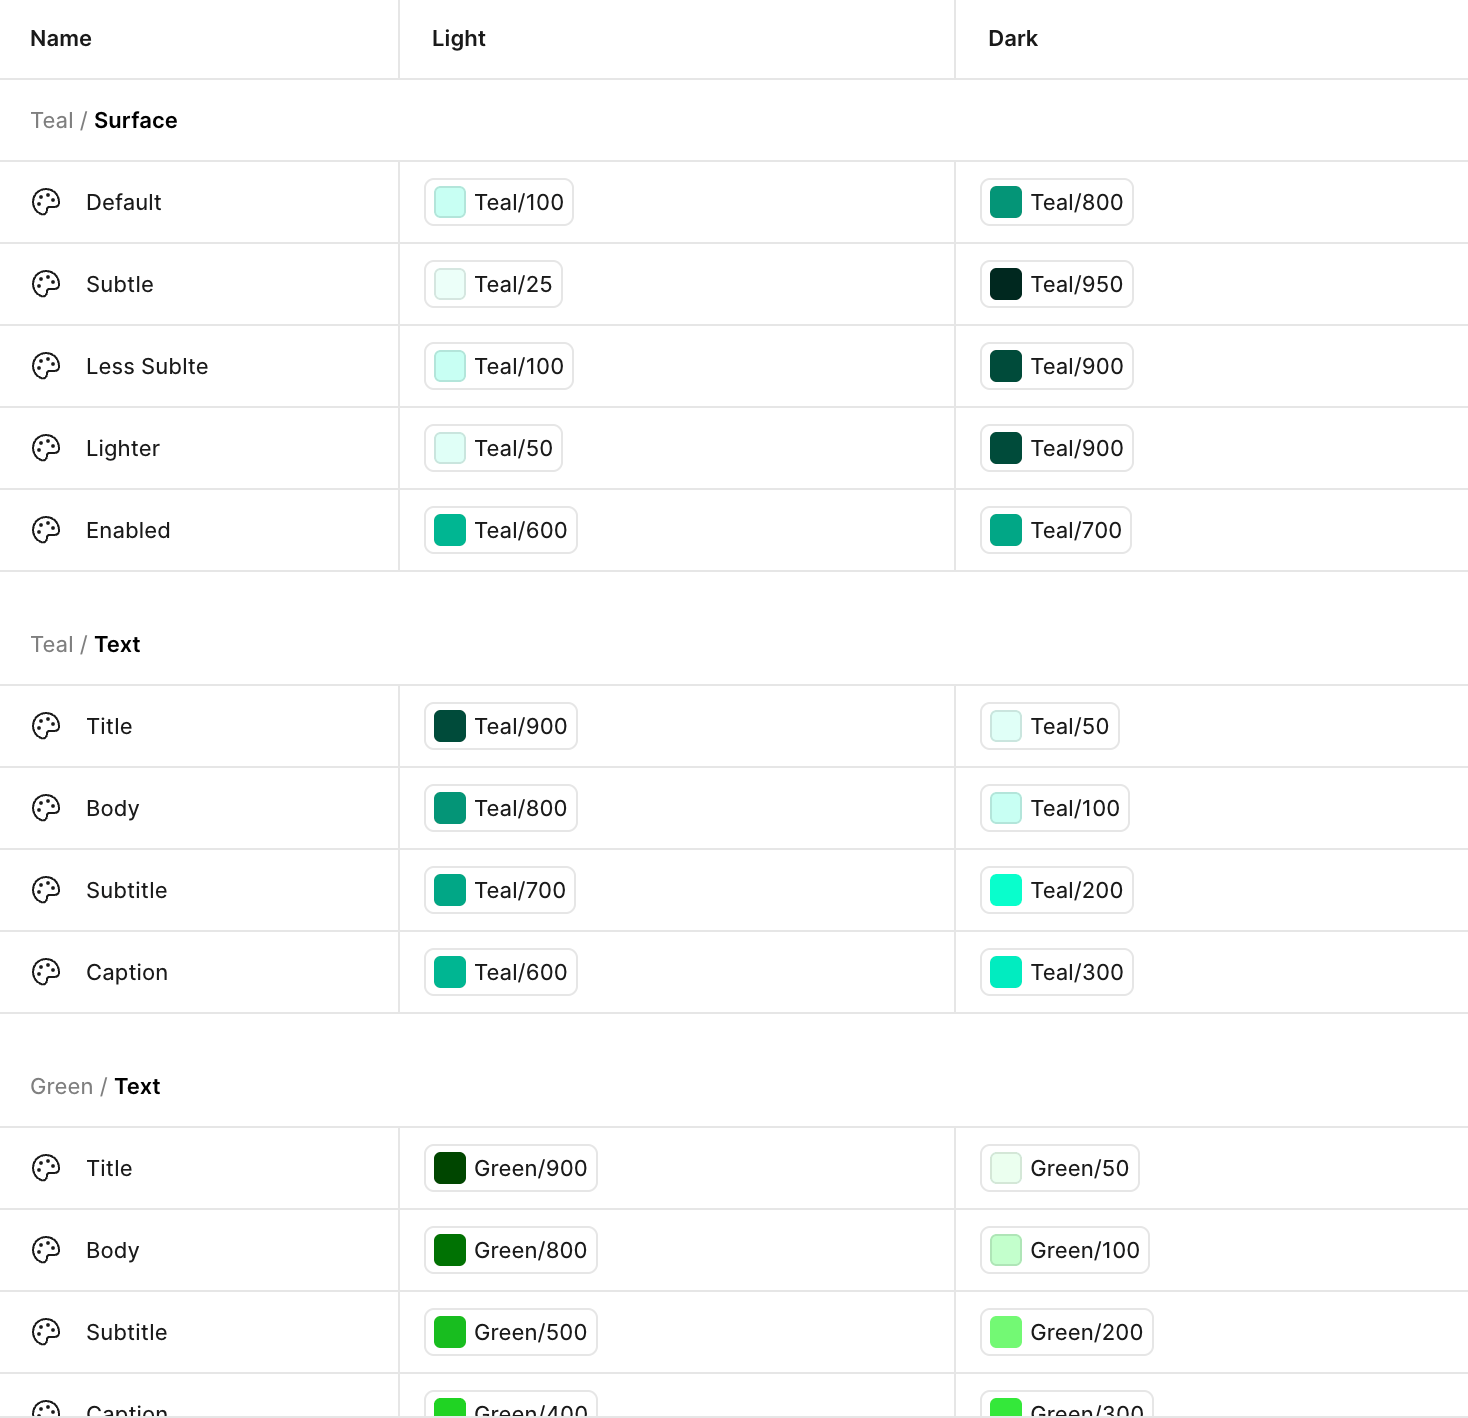Select the Light column header
Image resolution: width=1468 pixels, height=1418 pixels.
pyautogui.click(x=459, y=38)
